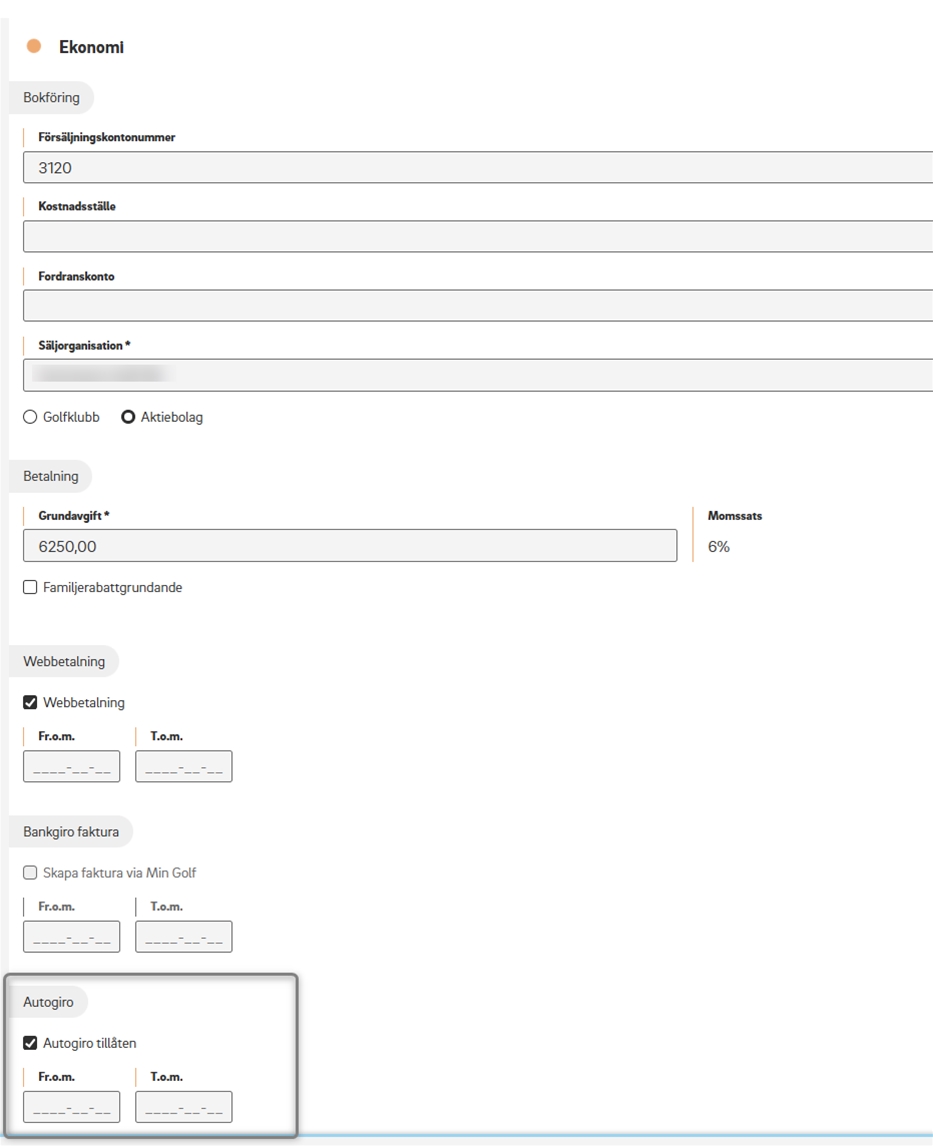Screen dimensions: 933x1146
Task: Choose the Aktiebolag radio option
Action: (x=128, y=417)
